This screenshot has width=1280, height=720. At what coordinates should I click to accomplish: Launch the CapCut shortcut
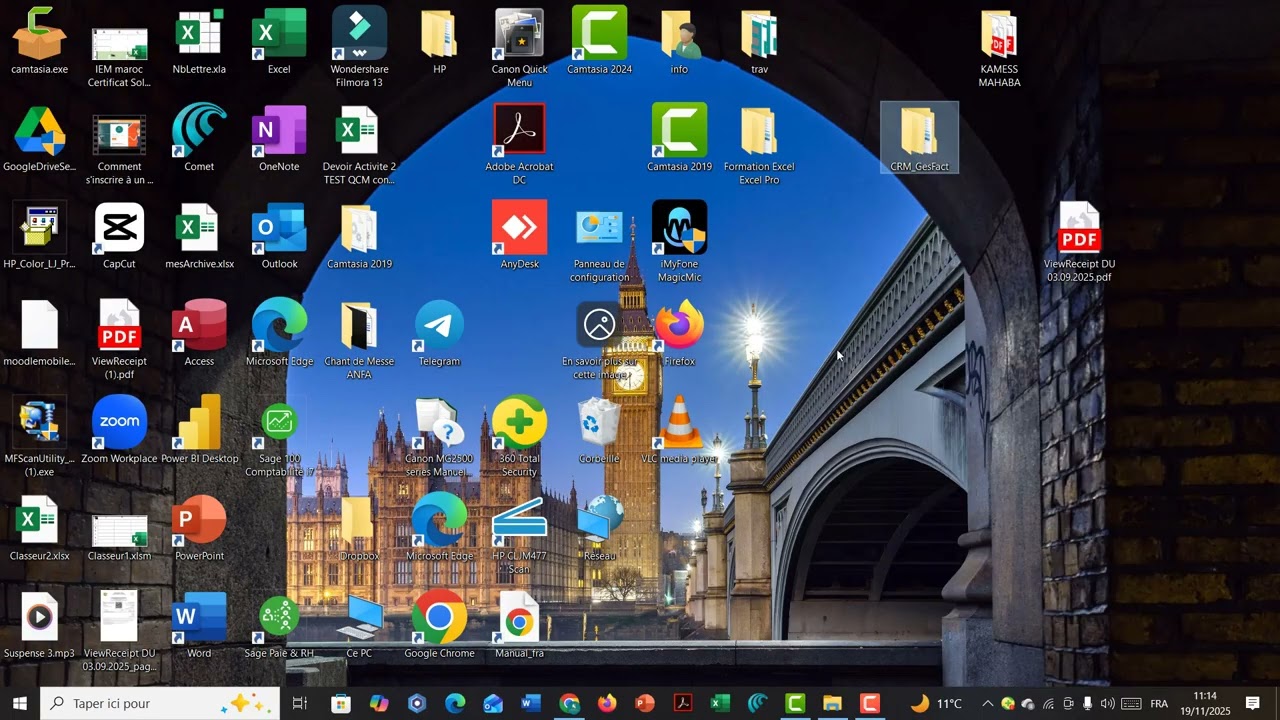click(119, 237)
